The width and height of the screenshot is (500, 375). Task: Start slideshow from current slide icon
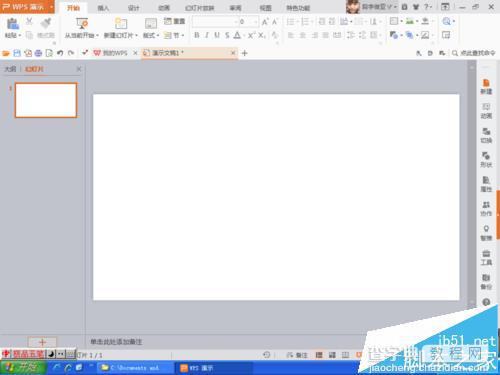point(82,24)
